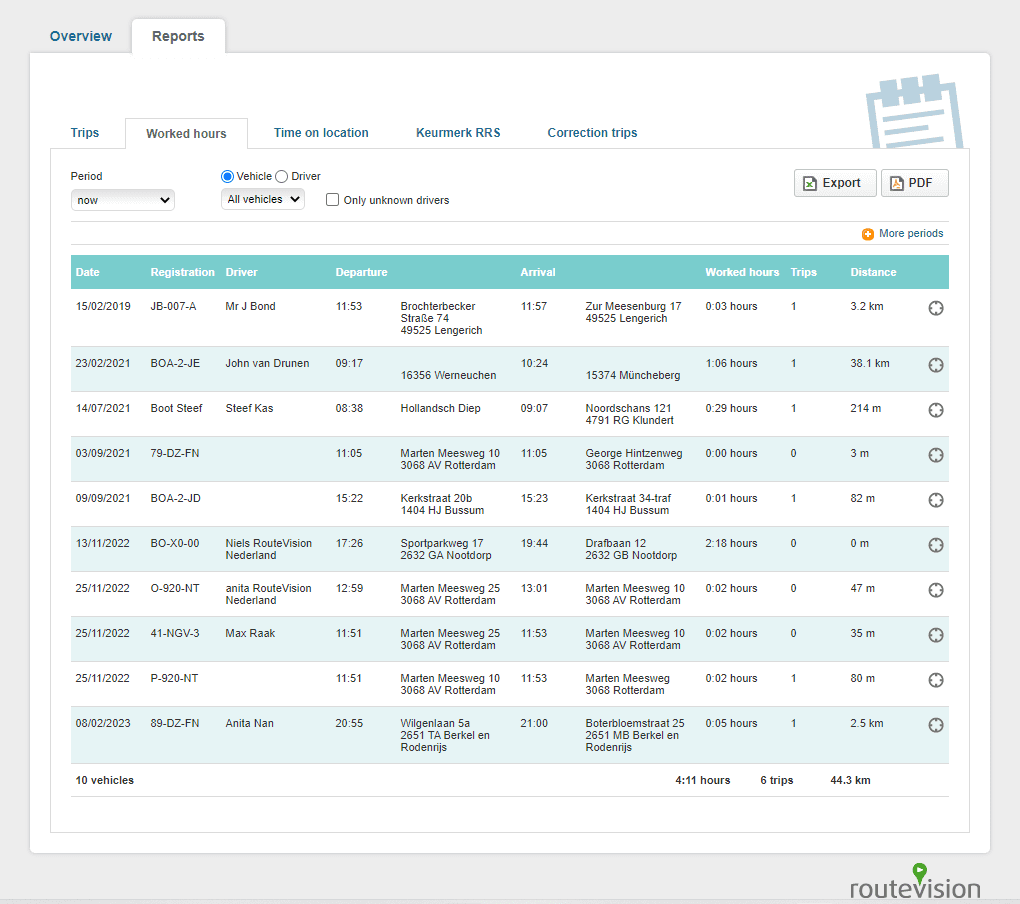Open location target icon for Boot Steef row
Screen dimensions: 1020x904
pyautogui.click(x=935, y=410)
